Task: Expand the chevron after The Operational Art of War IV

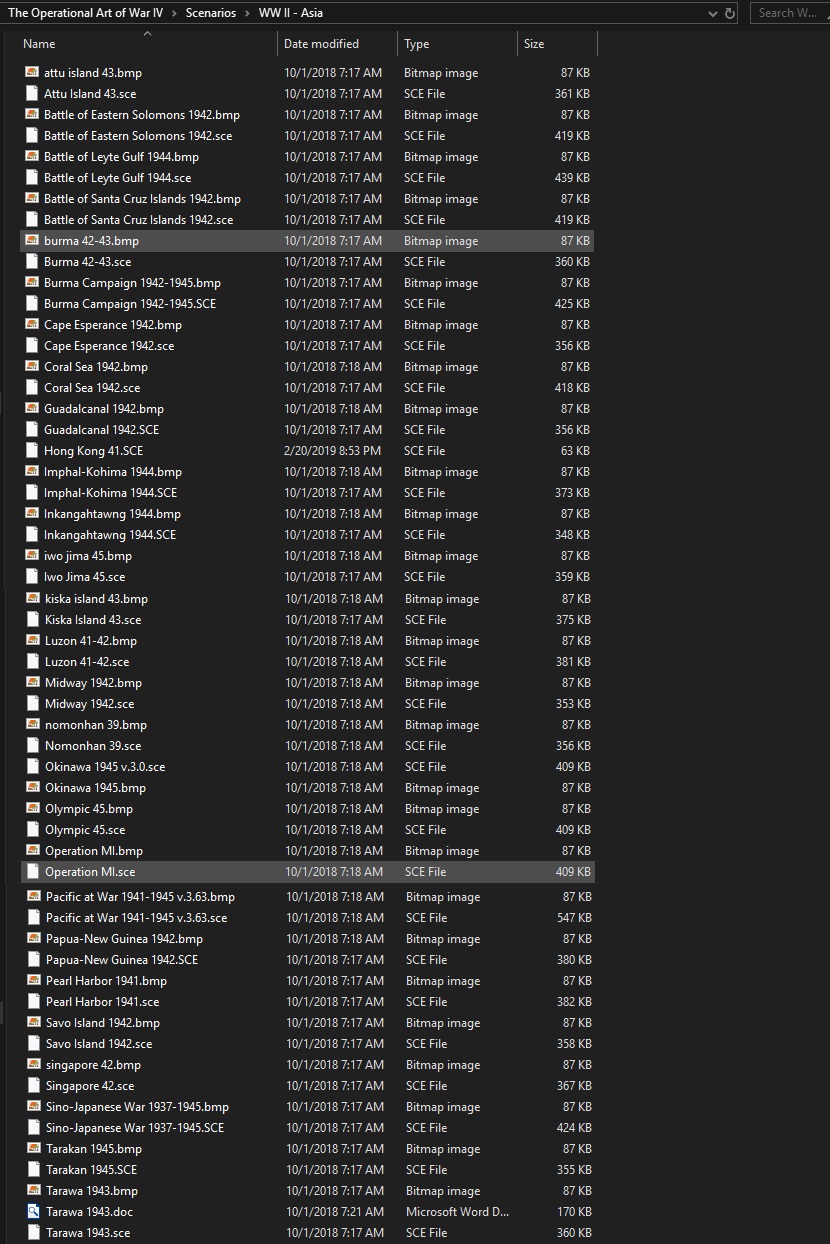Action: [174, 13]
